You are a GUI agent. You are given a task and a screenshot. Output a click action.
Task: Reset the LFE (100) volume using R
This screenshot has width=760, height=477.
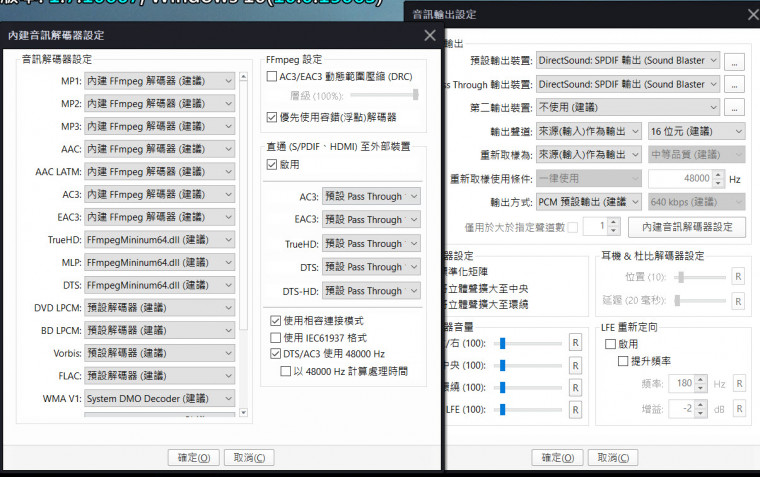[x=576, y=410]
